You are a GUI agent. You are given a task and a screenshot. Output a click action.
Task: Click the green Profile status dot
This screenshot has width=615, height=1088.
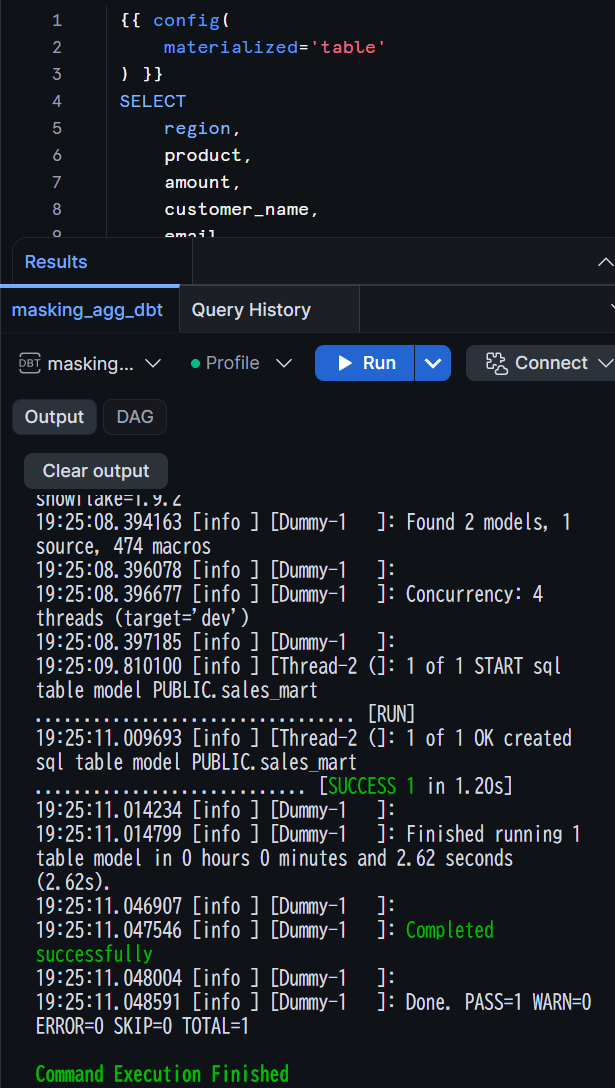click(x=195, y=363)
